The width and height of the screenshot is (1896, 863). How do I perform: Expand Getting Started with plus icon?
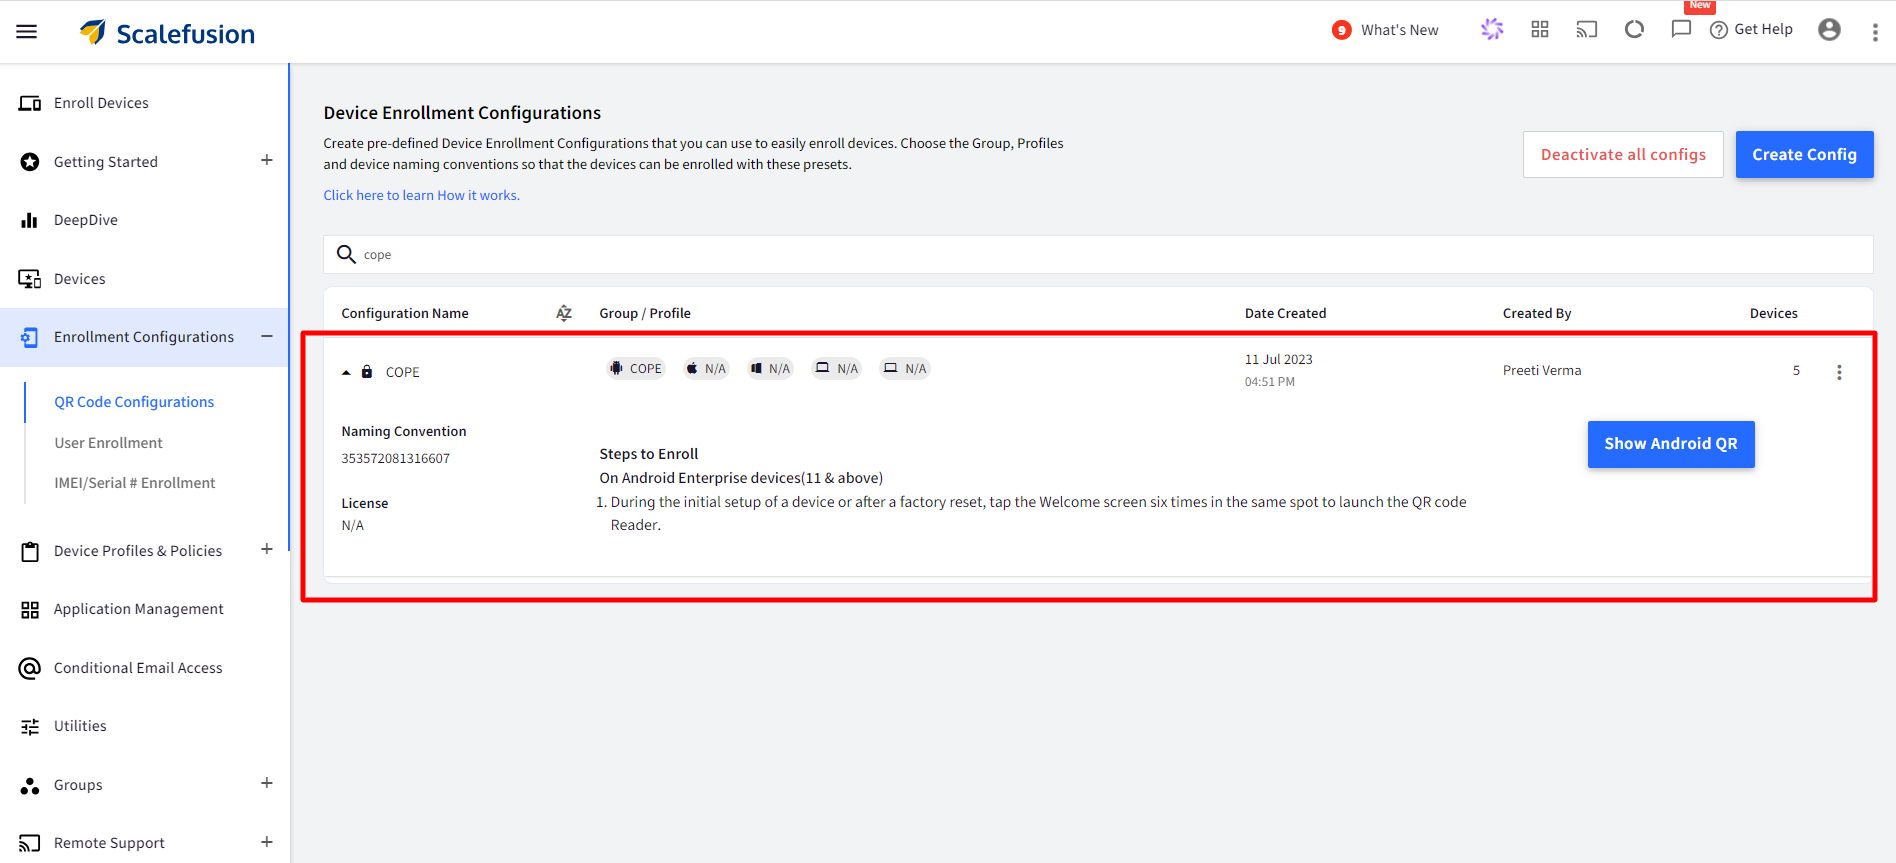click(267, 160)
